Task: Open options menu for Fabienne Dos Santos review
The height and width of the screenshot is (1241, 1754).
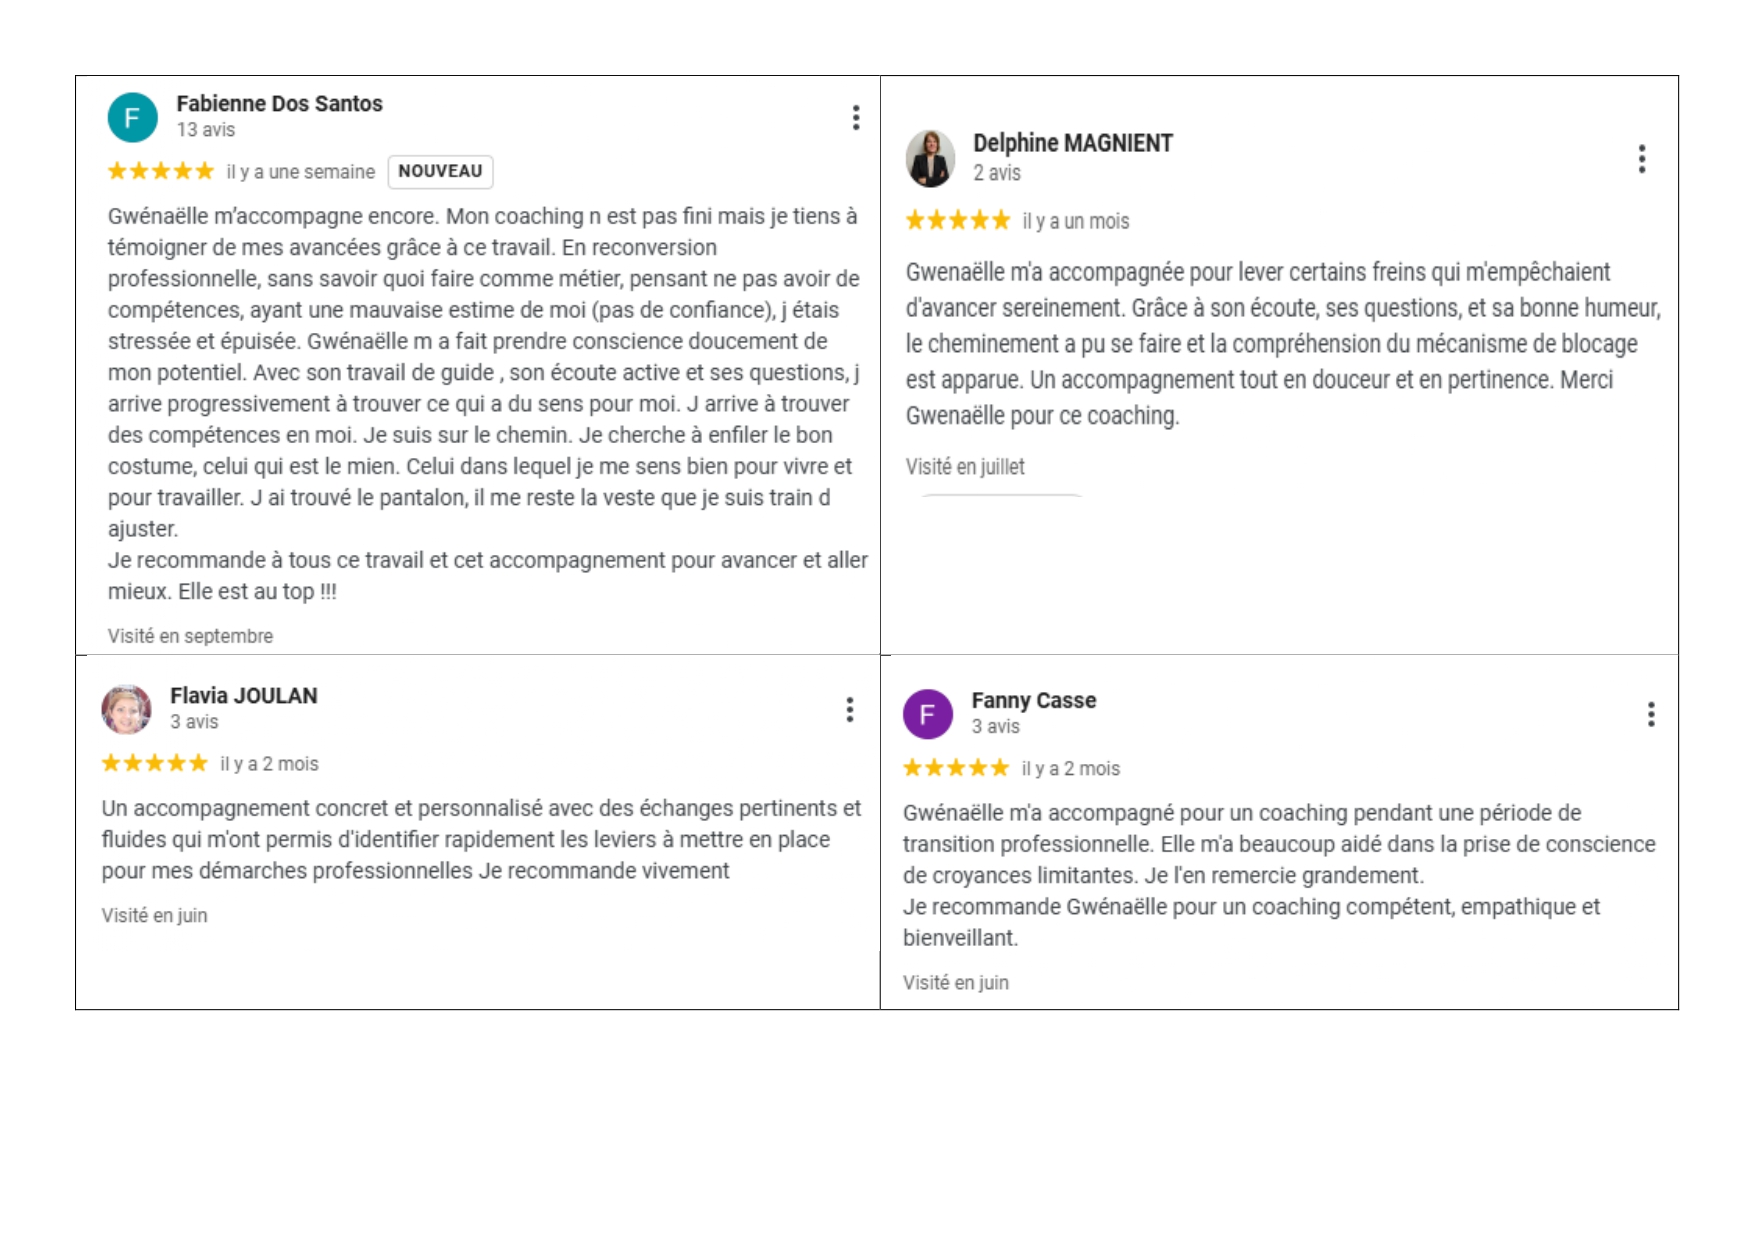Action: (856, 118)
